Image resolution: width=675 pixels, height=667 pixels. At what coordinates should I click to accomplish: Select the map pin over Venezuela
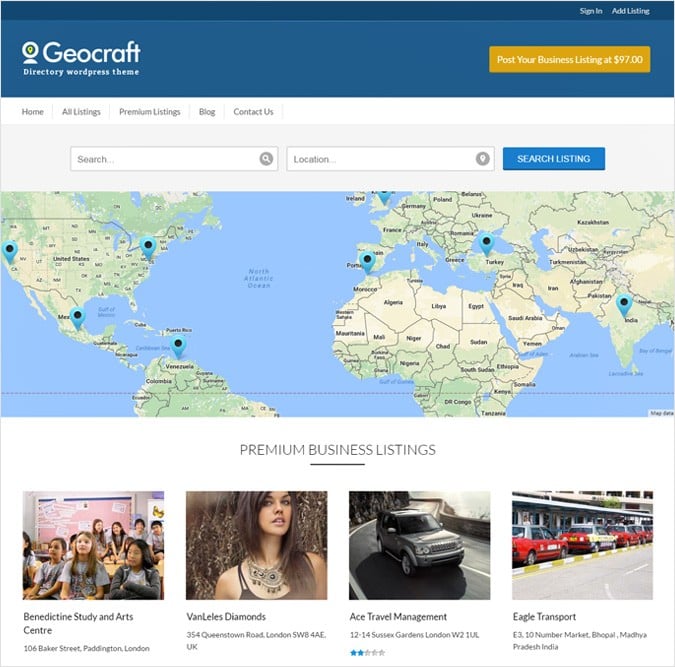coord(178,346)
